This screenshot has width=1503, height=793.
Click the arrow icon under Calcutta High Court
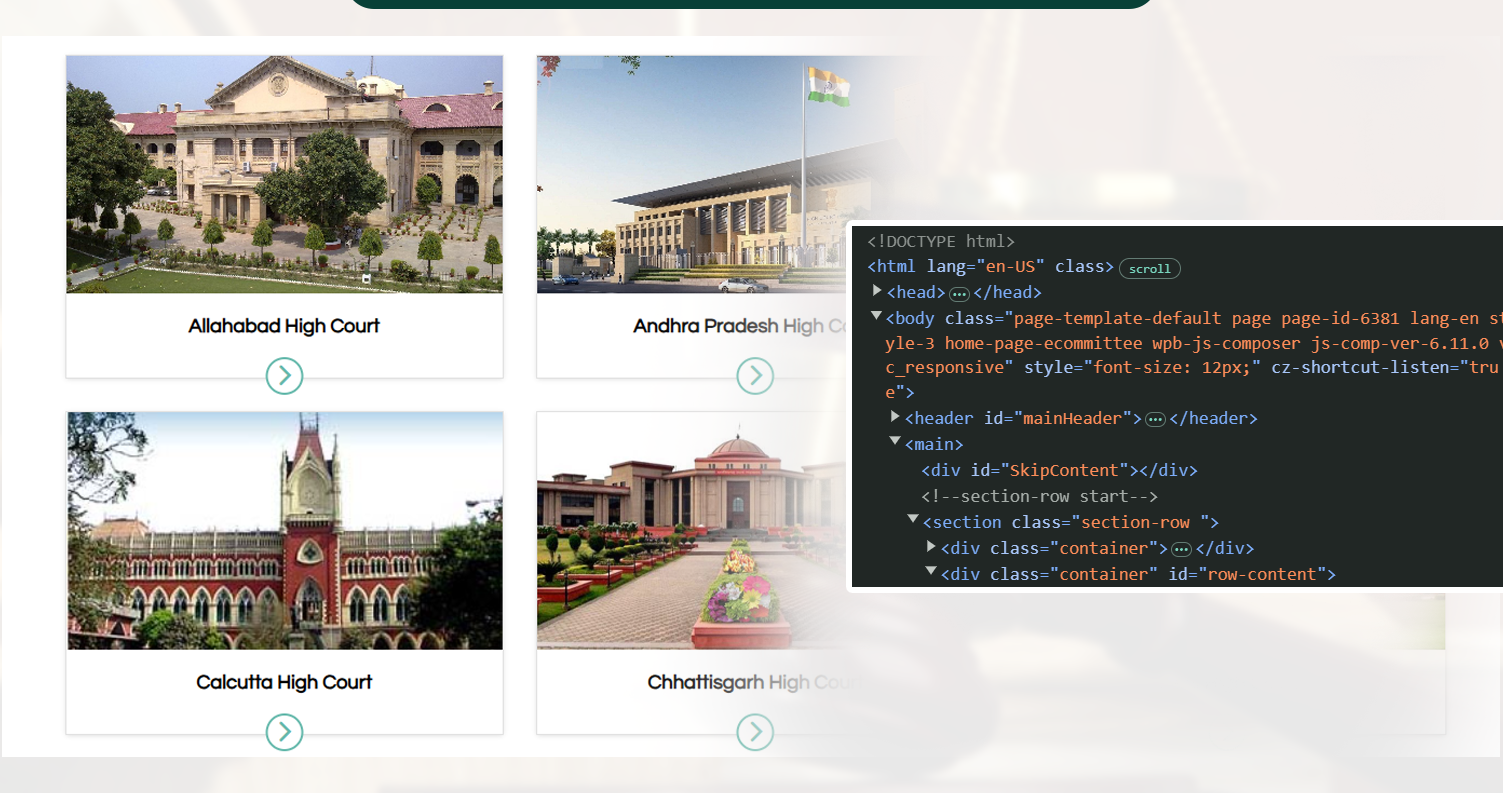click(x=284, y=732)
